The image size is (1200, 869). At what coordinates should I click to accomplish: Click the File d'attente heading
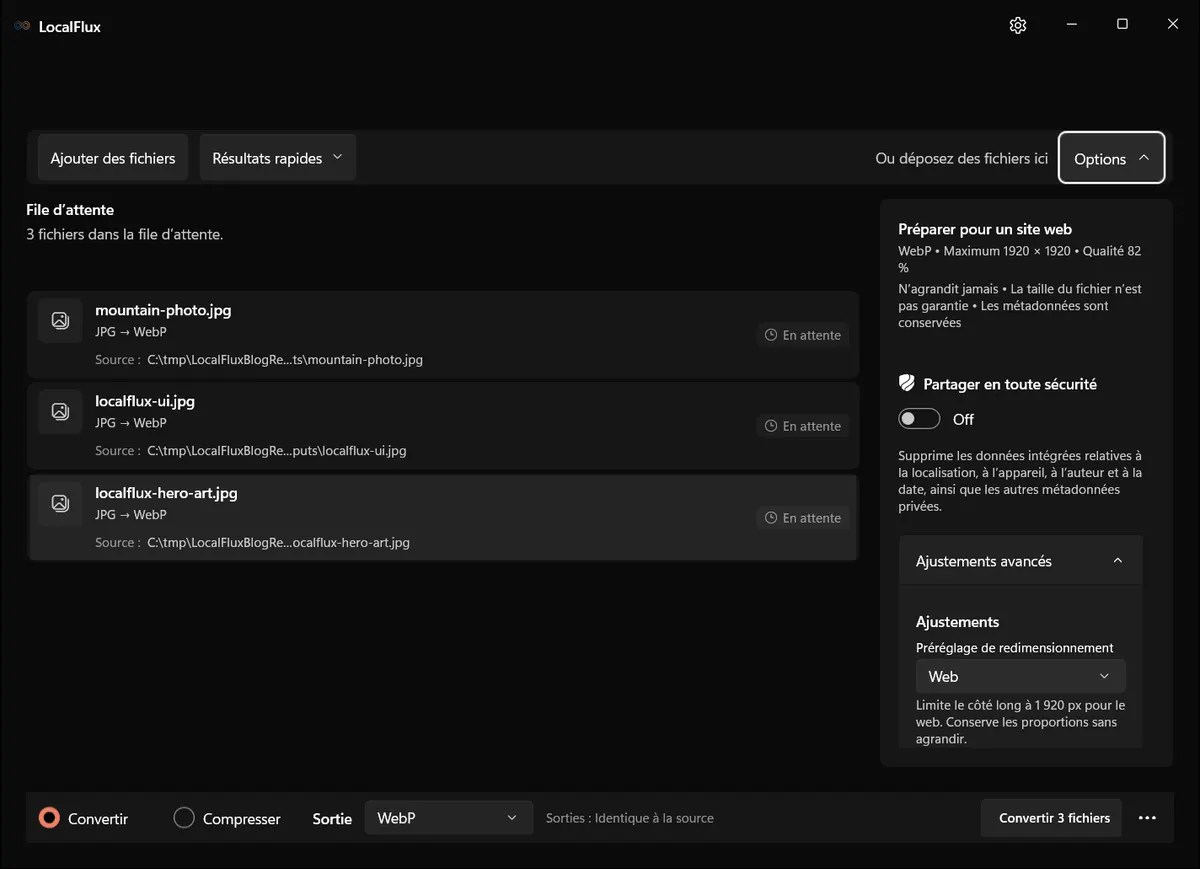coord(70,210)
